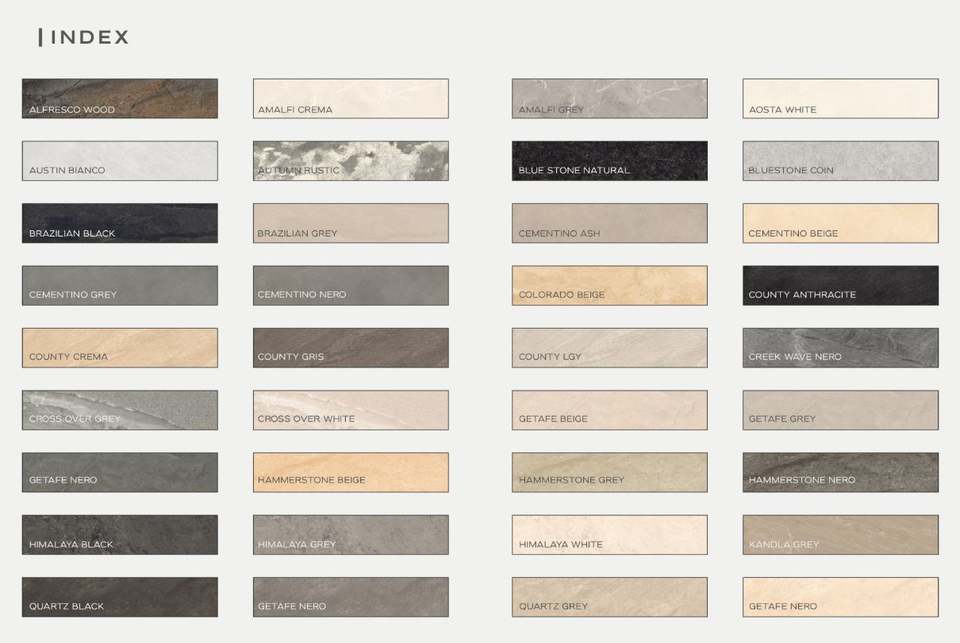Pick the Bluestone Coin swatch
The width and height of the screenshot is (960, 643).
click(841, 160)
